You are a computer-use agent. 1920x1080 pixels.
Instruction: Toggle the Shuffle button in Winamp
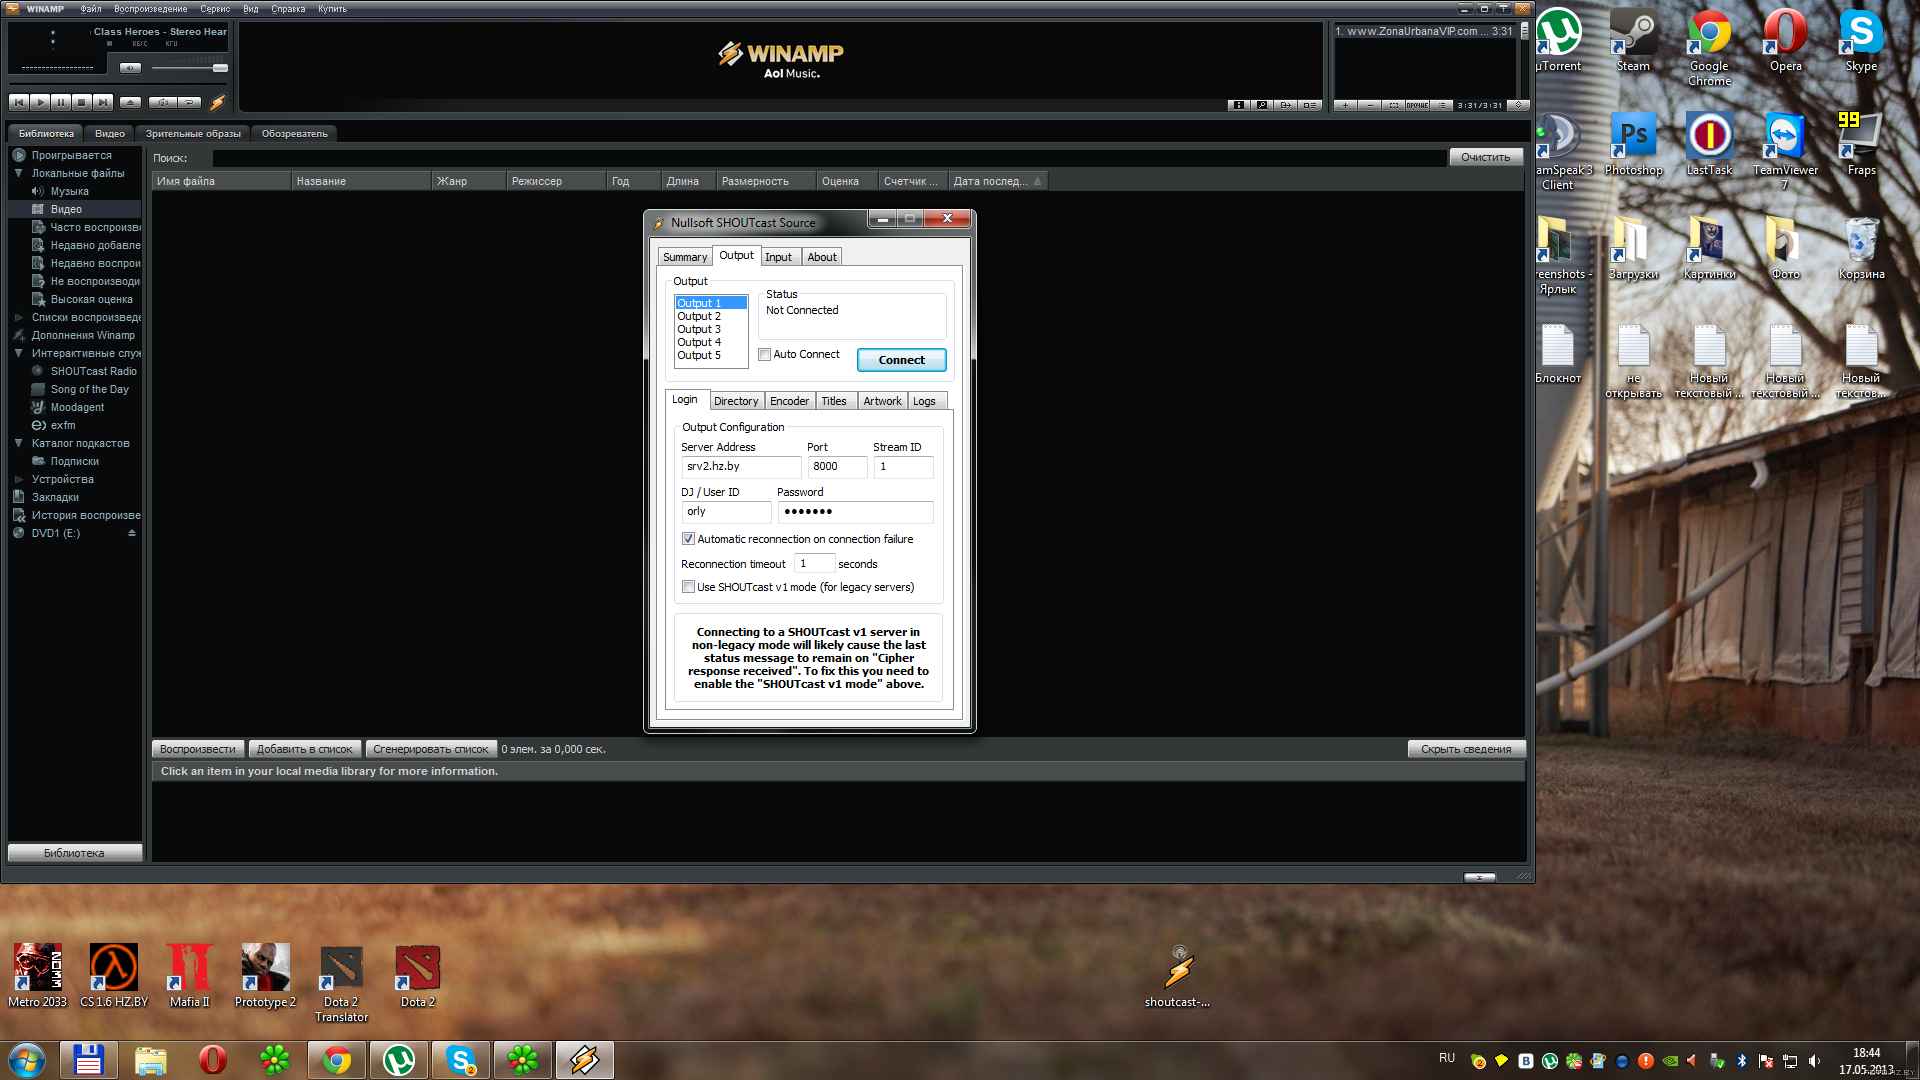click(164, 102)
